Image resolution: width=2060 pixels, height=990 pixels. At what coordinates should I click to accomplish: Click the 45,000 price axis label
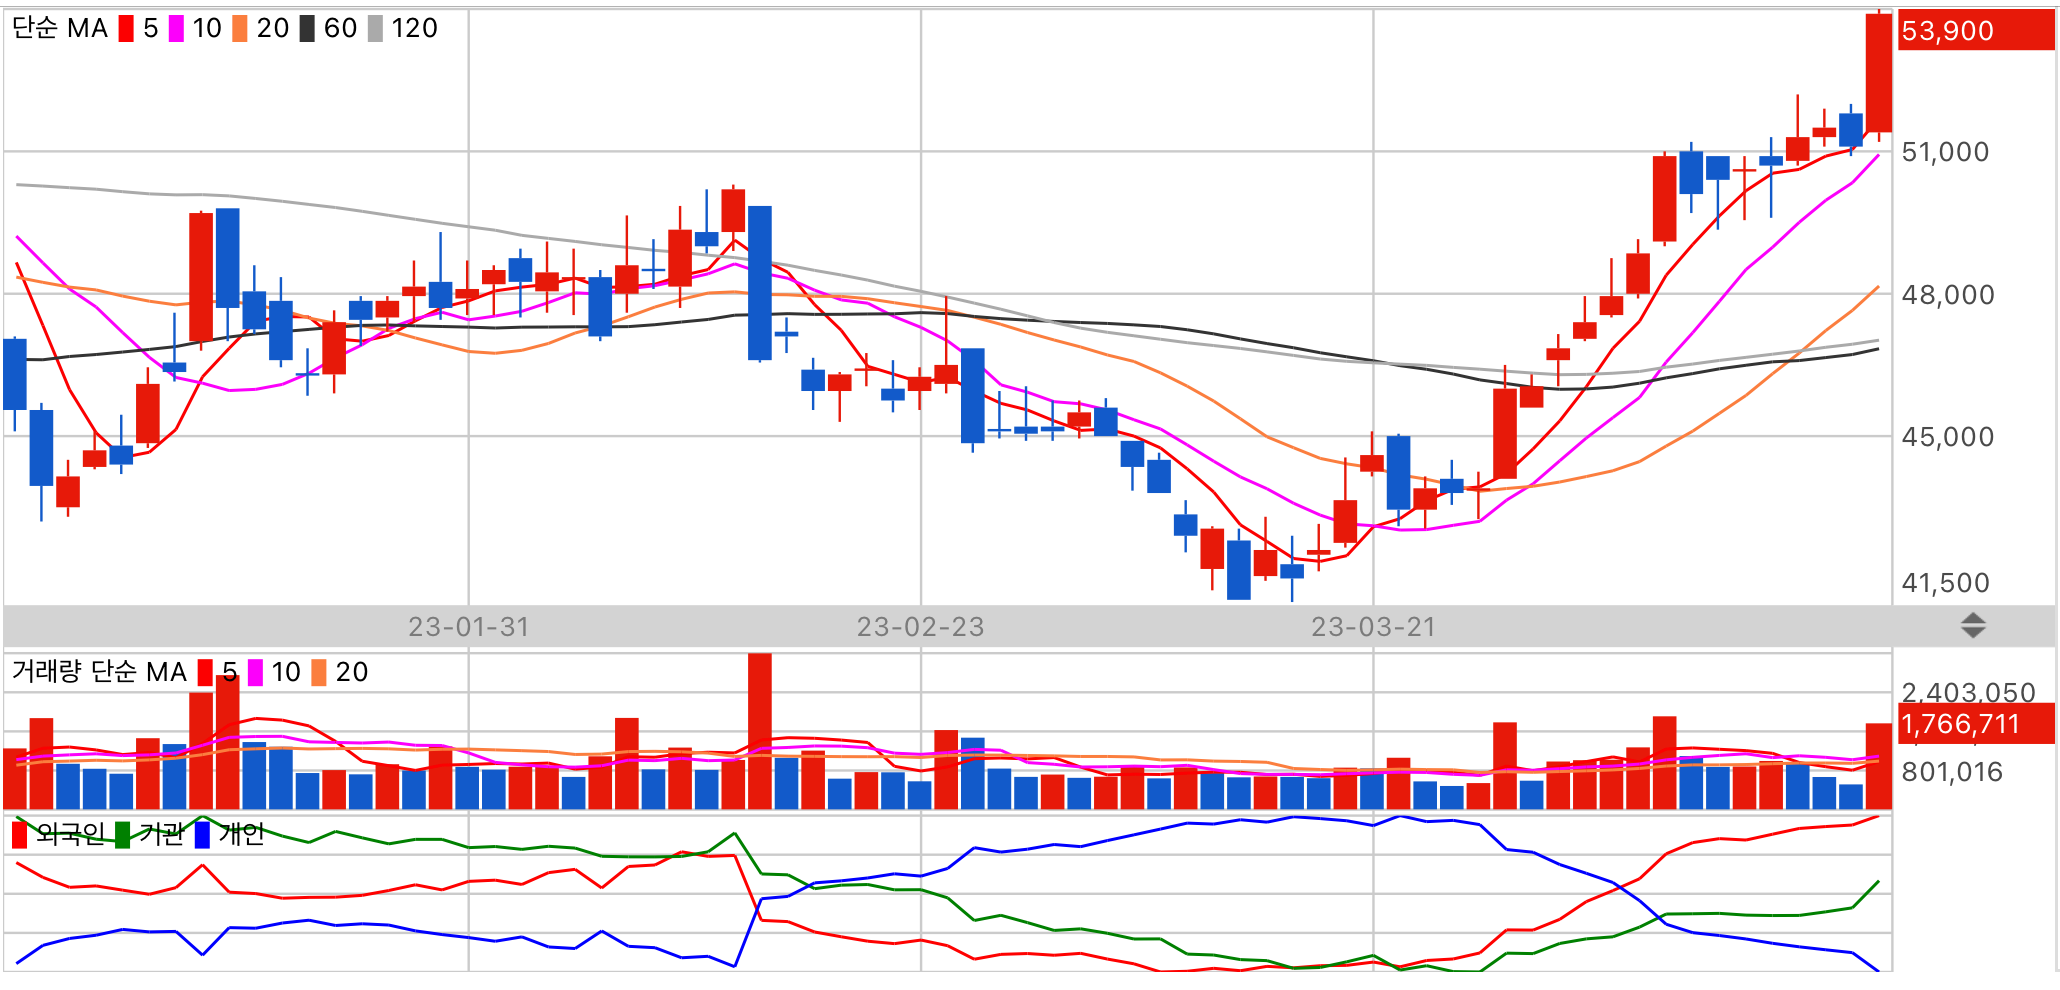pyautogui.click(x=1947, y=437)
